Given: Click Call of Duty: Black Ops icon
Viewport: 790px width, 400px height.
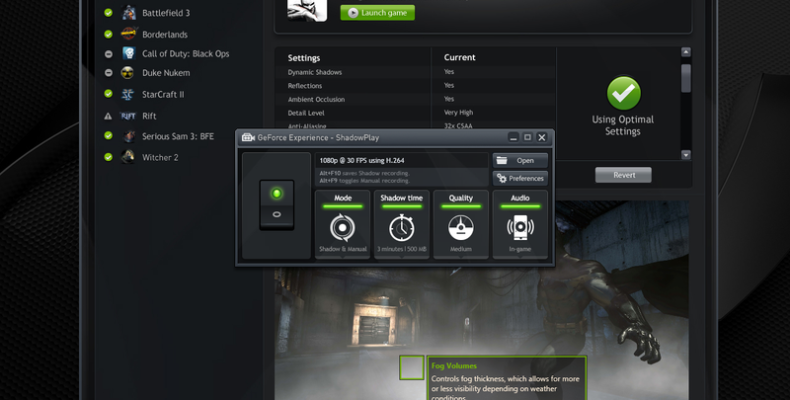Looking at the screenshot, I should [x=129, y=53].
